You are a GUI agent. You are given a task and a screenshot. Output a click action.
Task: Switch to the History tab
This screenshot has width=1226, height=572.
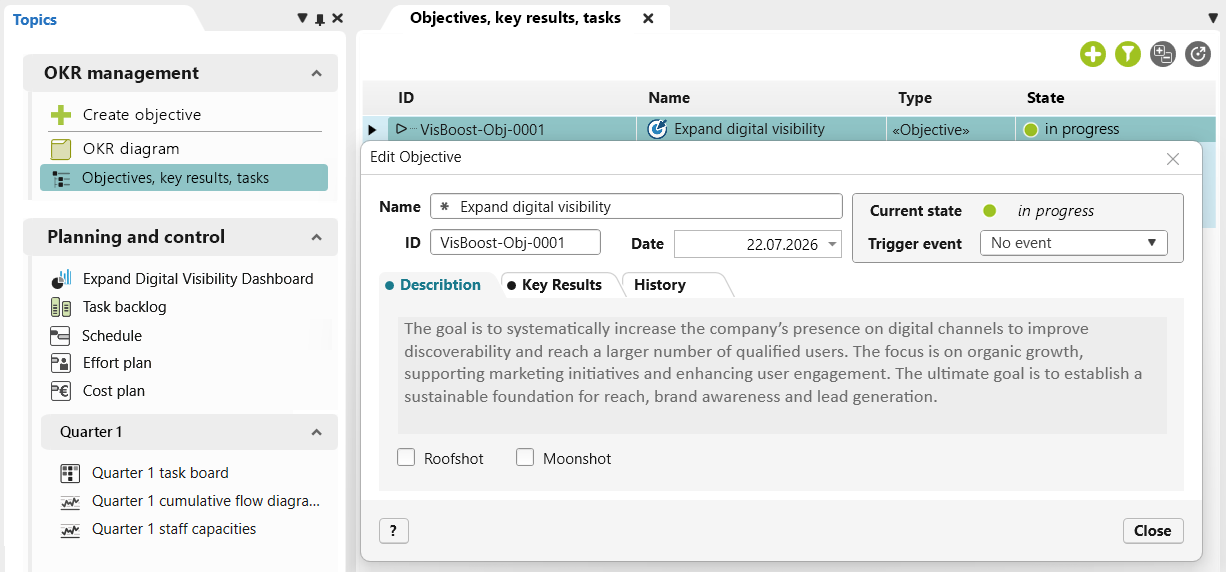coord(660,285)
